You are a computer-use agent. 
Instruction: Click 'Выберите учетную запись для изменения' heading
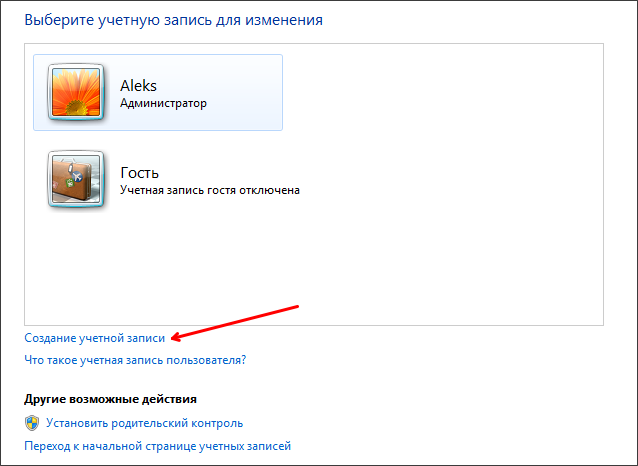pos(173,20)
